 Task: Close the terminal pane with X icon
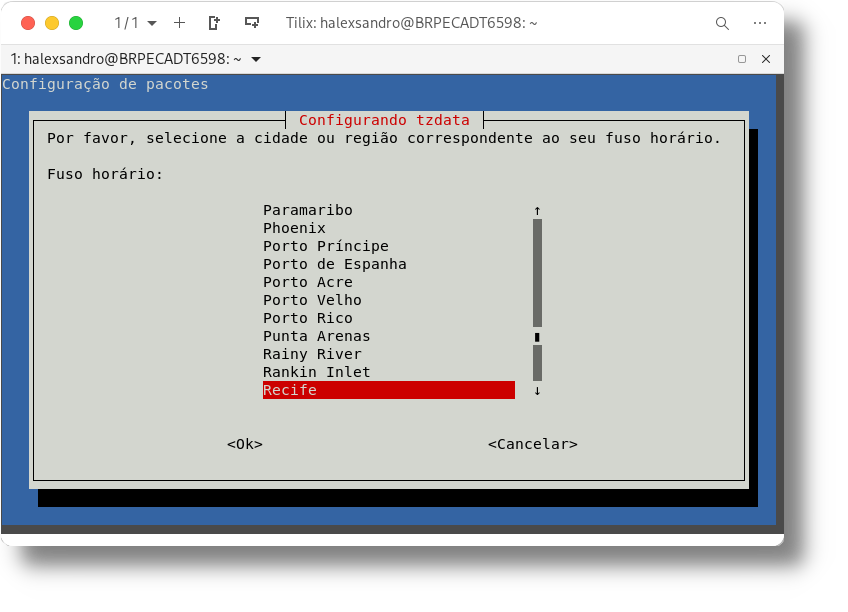click(766, 59)
